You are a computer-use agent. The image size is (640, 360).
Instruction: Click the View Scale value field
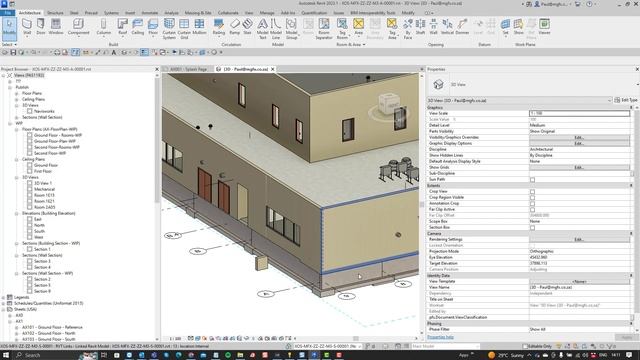pyautogui.click(x=579, y=113)
